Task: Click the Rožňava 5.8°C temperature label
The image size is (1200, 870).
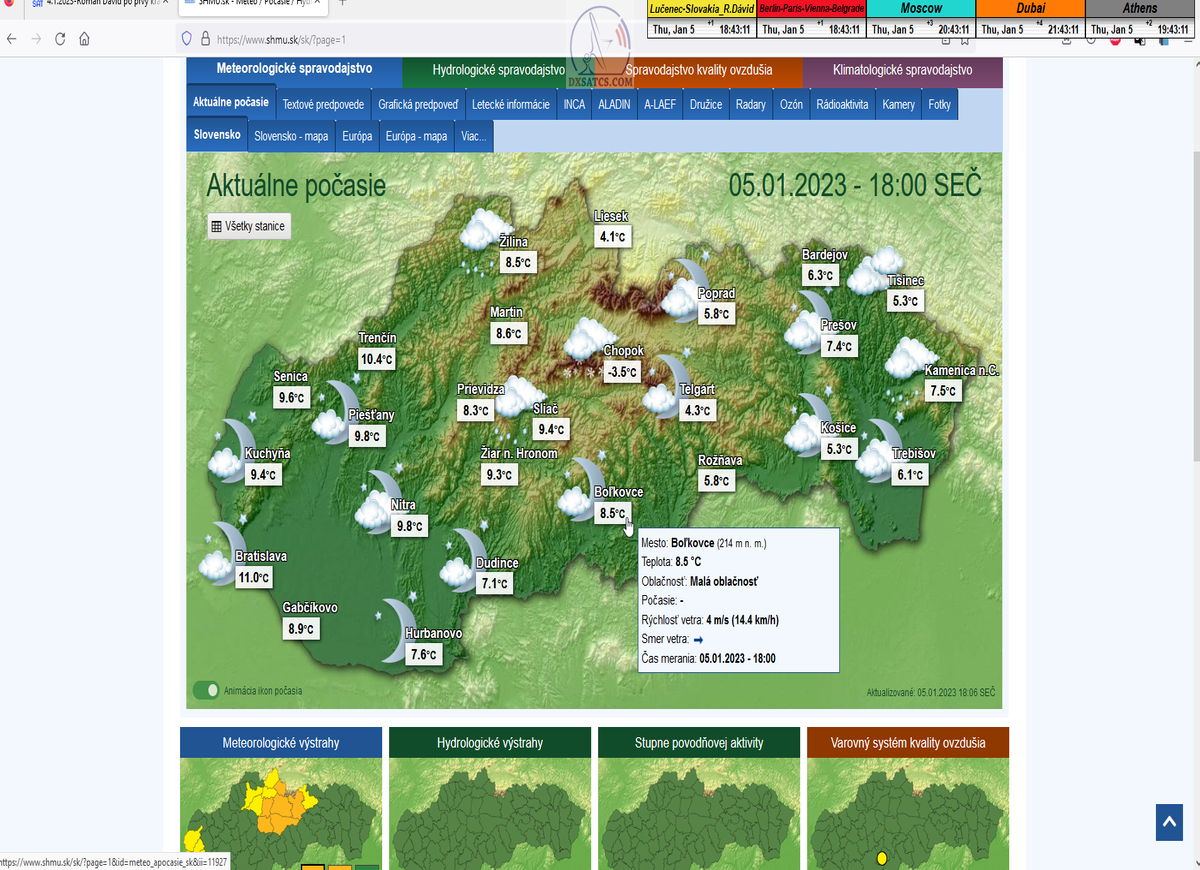Action: point(717,481)
